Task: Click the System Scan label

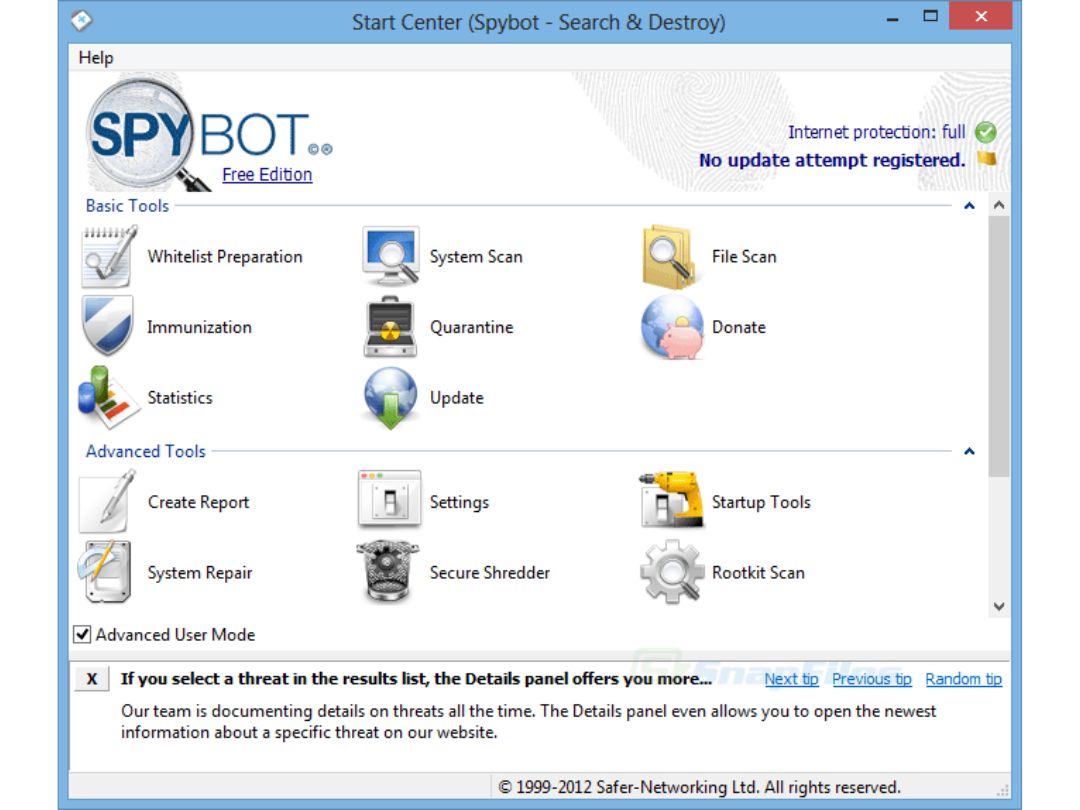Action: pyautogui.click(x=476, y=257)
